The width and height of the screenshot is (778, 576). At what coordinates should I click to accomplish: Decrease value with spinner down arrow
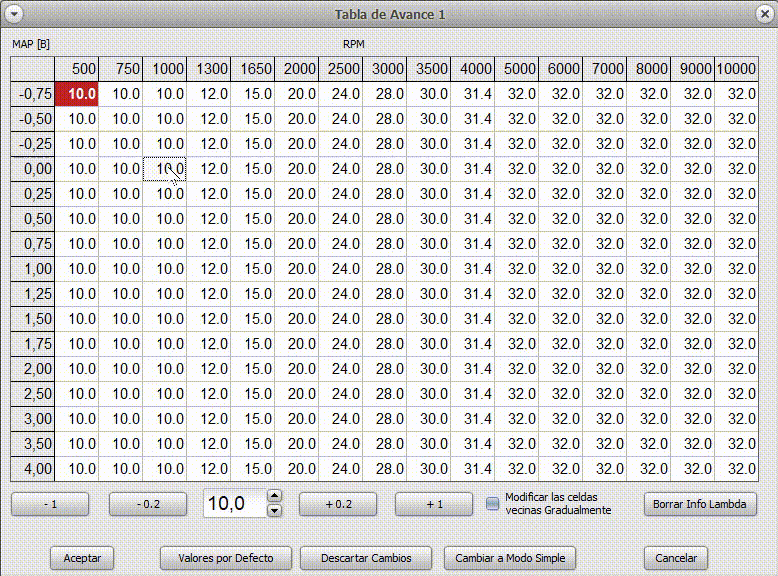274,511
